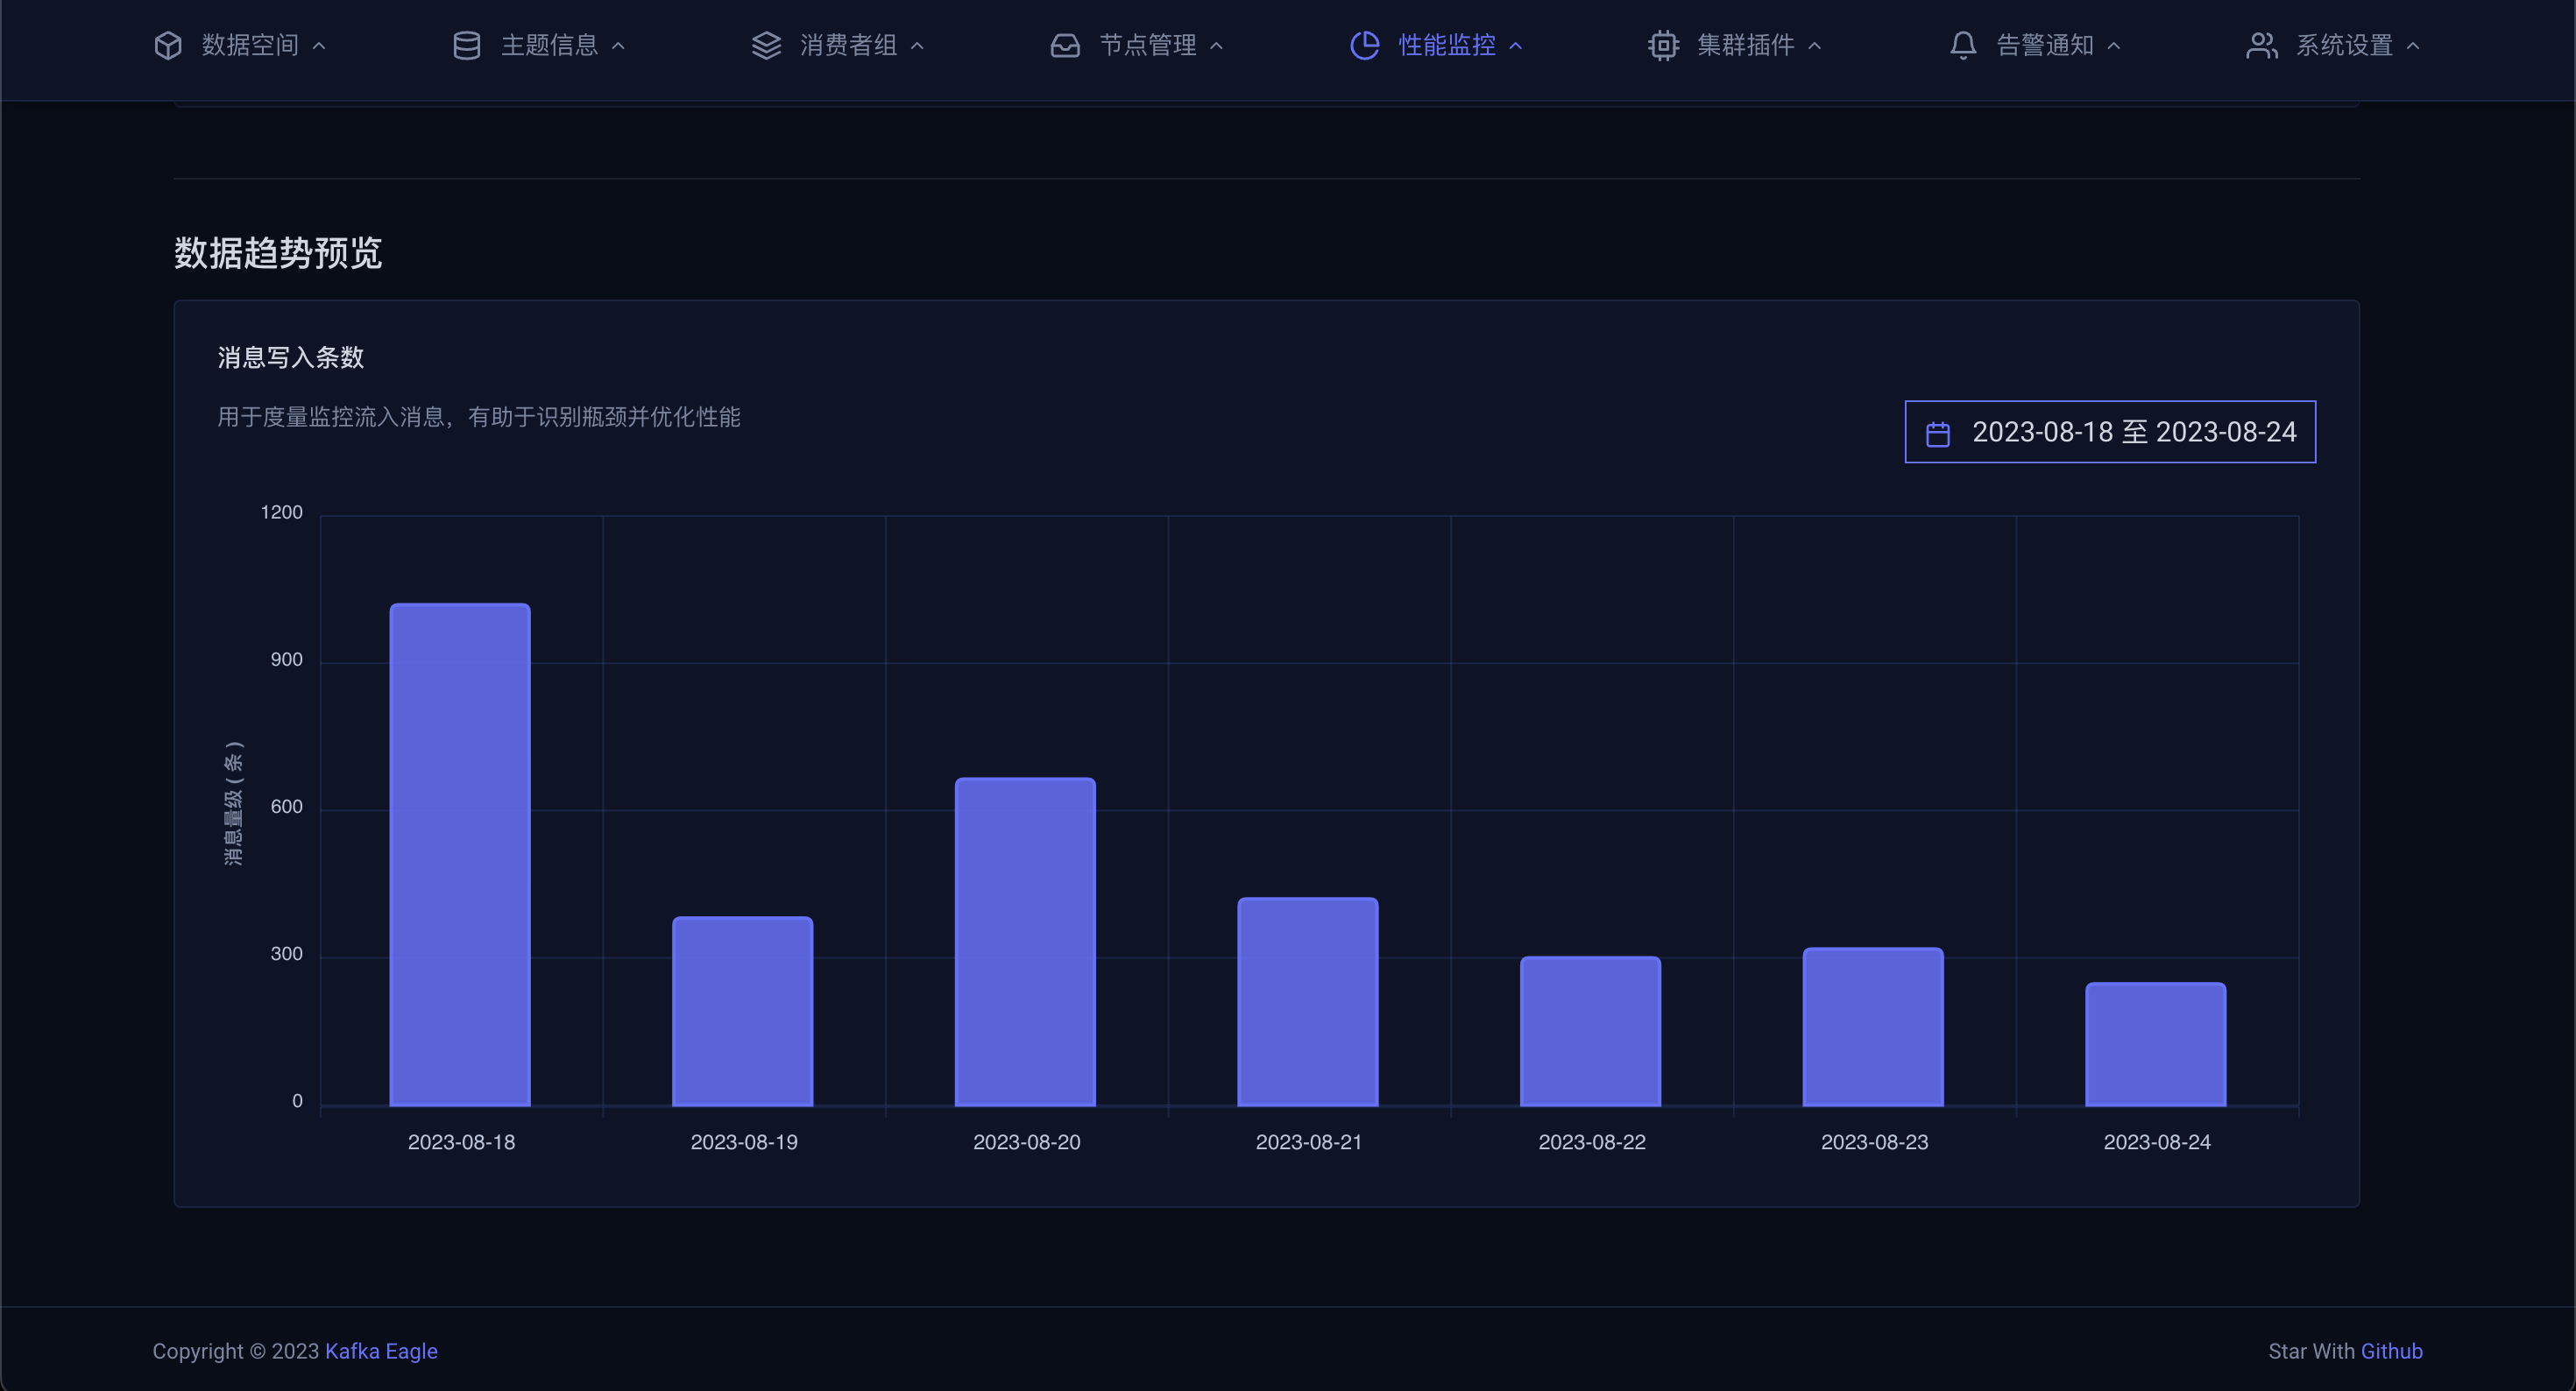Click the pie chart icon beside 性能监控
2576x1391 pixels.
pyautogui.click(x=1364, y=46)
